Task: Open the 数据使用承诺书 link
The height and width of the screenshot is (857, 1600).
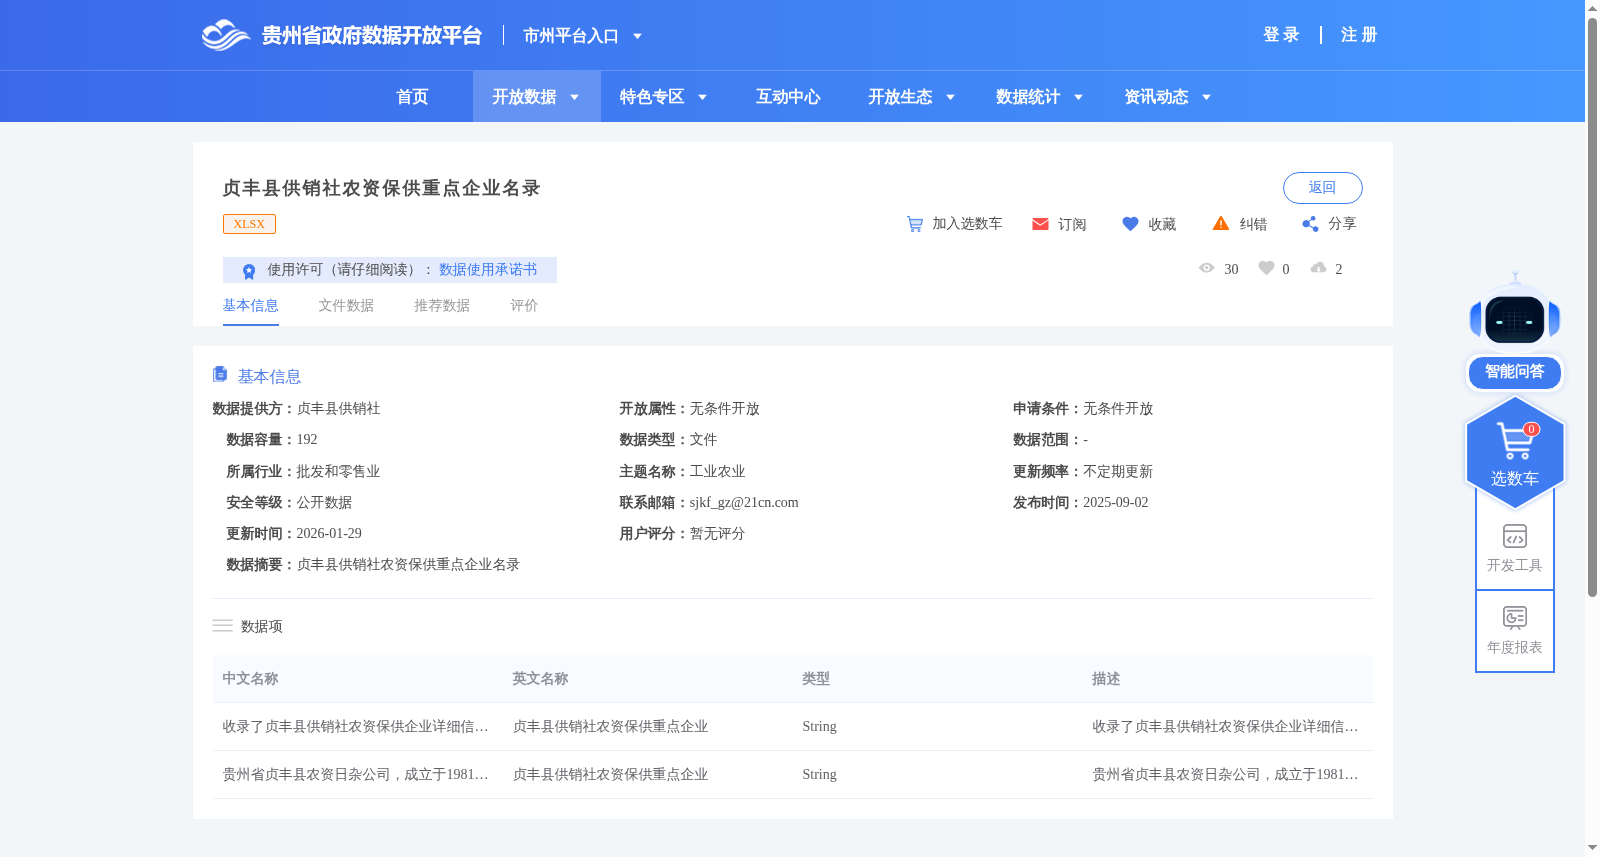Action: click(488, 270)
